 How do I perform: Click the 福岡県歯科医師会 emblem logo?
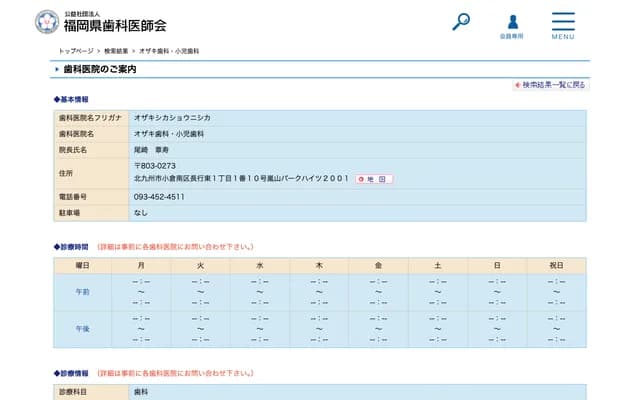pyautogui.click(x=46, y=22)
